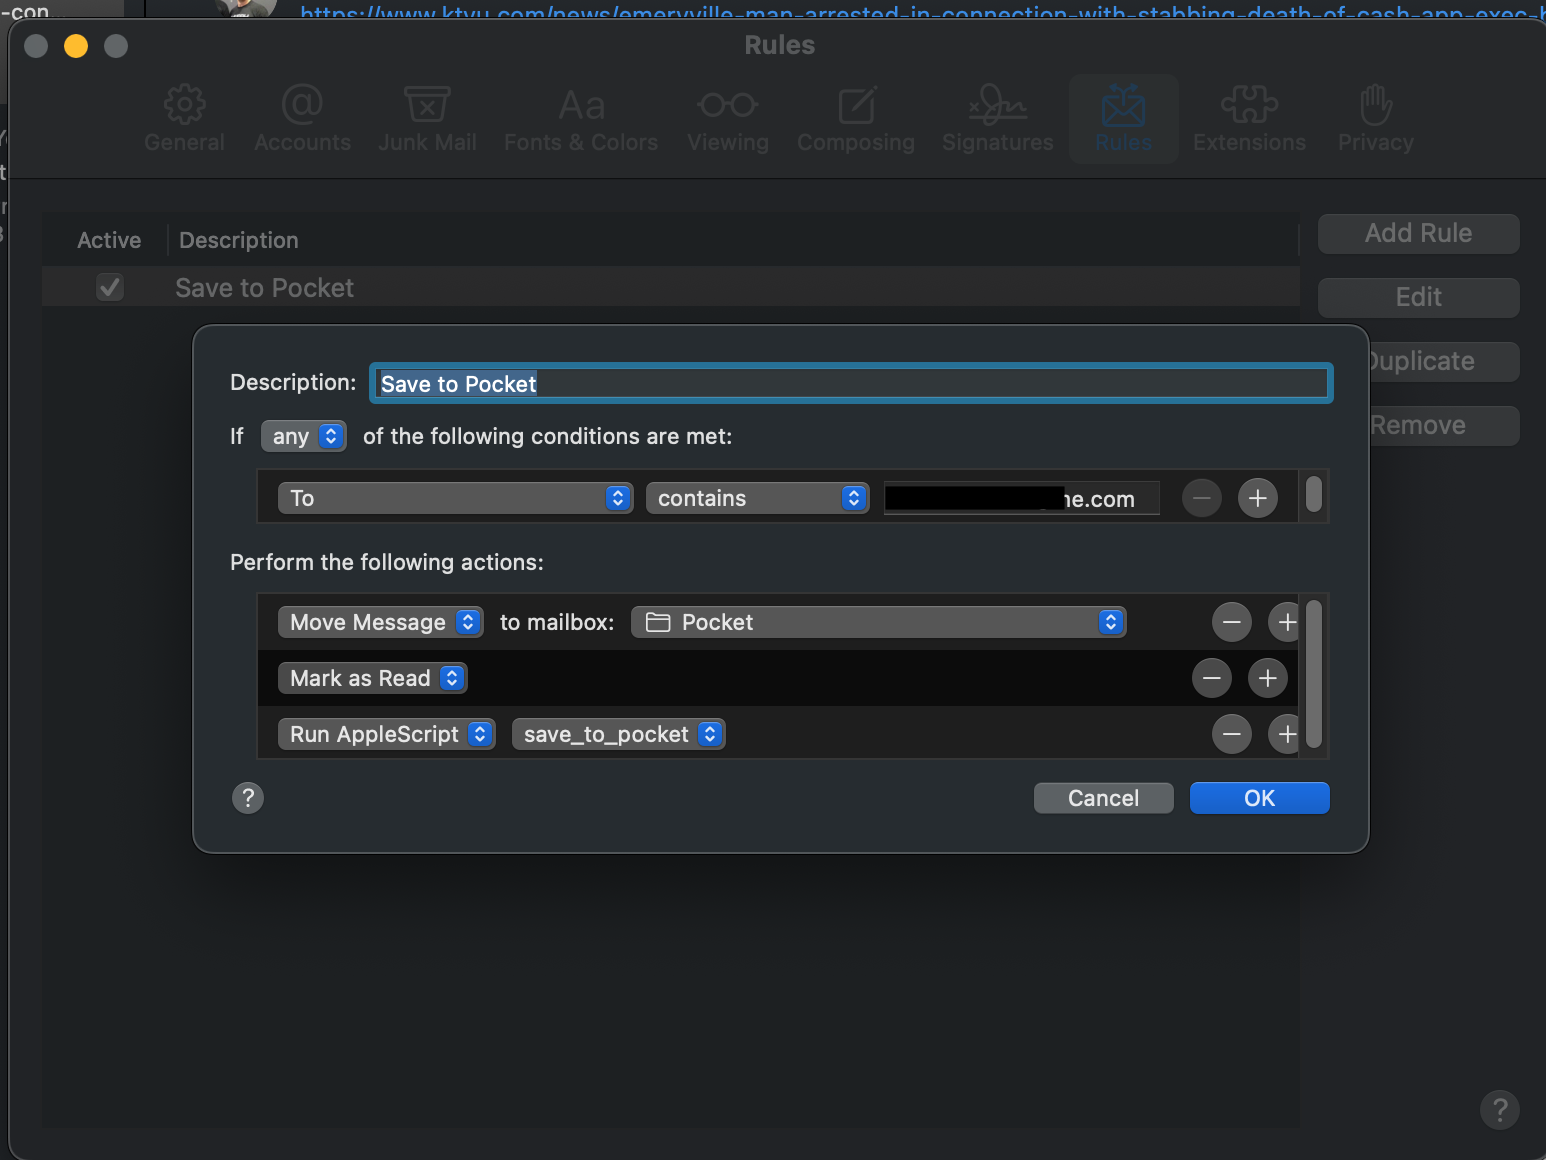Remove the Mark as Read action
The height and width of the screenshot is (1160, 1546).
coord(1211,678)
